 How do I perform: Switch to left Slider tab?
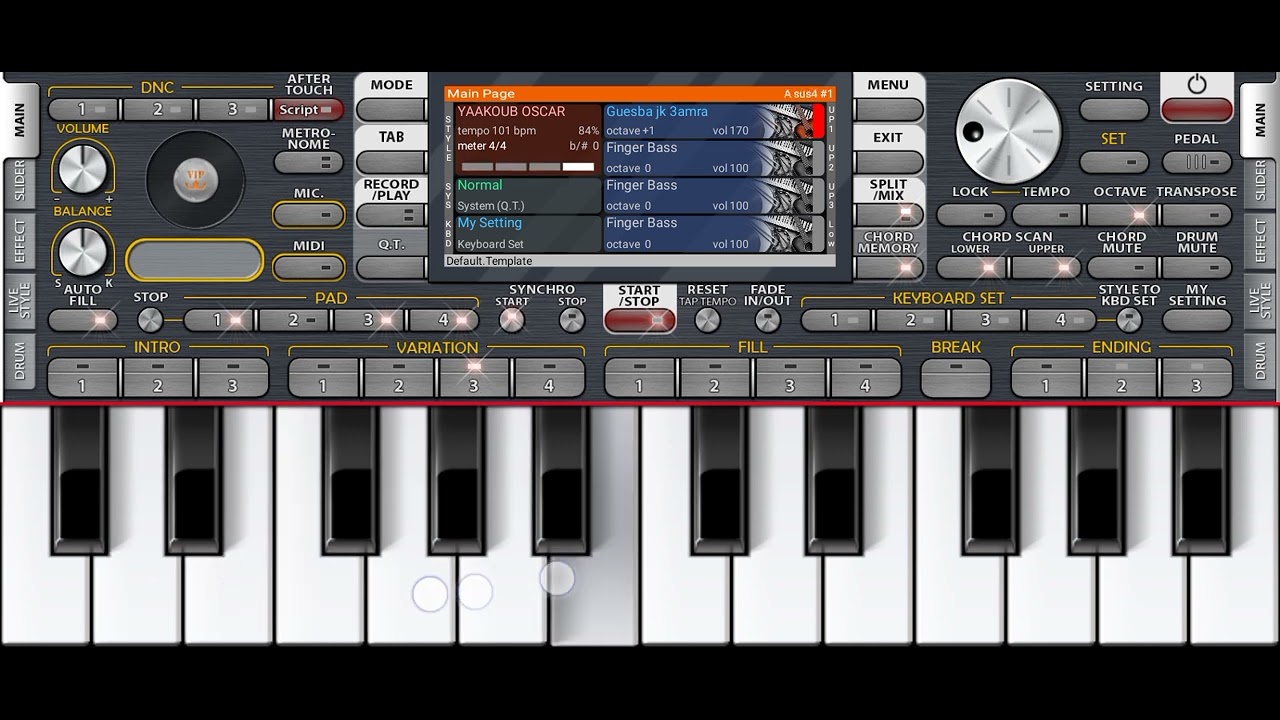(x=18, y=181)
